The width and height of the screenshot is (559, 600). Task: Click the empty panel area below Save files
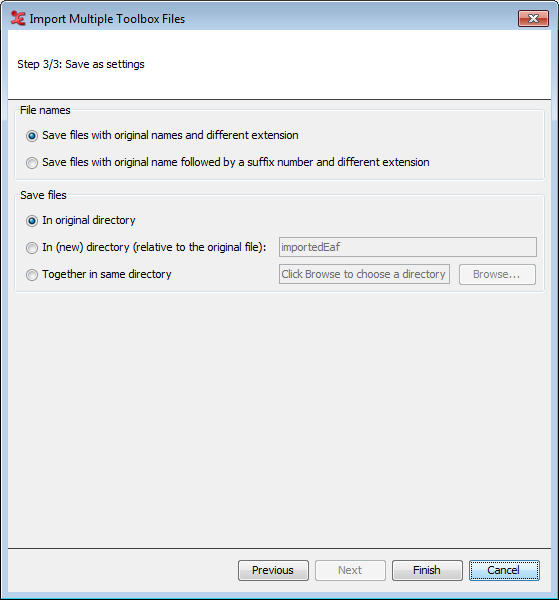pos(279,419)
